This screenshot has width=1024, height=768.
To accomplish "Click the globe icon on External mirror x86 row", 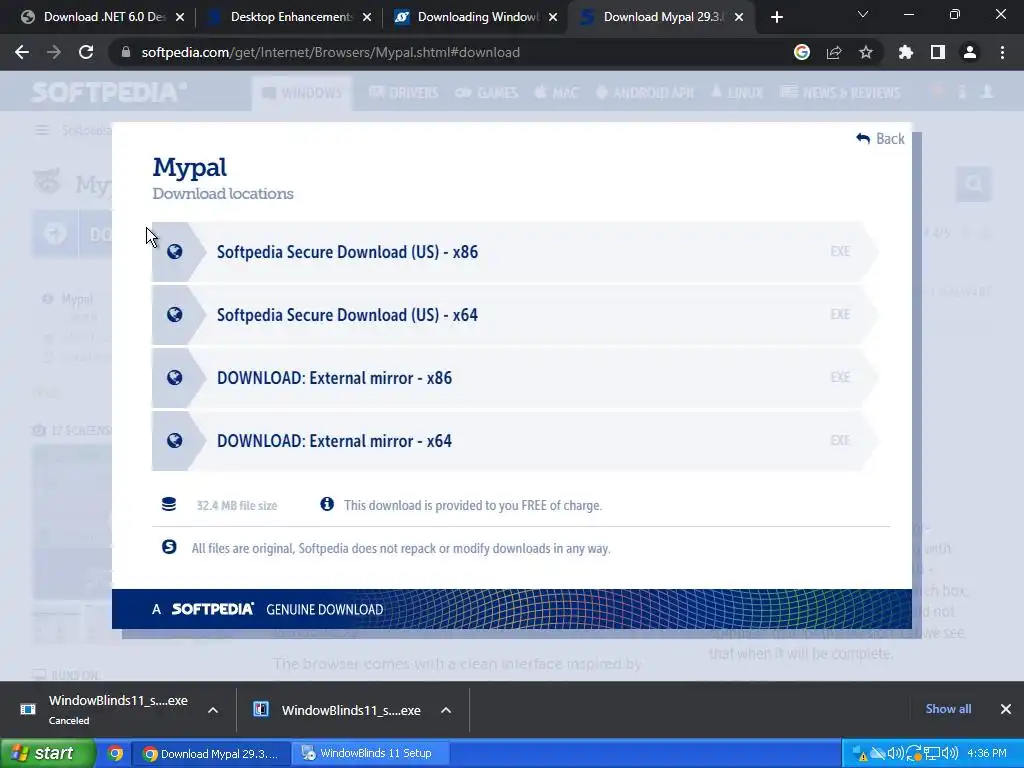I will (174, 377).
